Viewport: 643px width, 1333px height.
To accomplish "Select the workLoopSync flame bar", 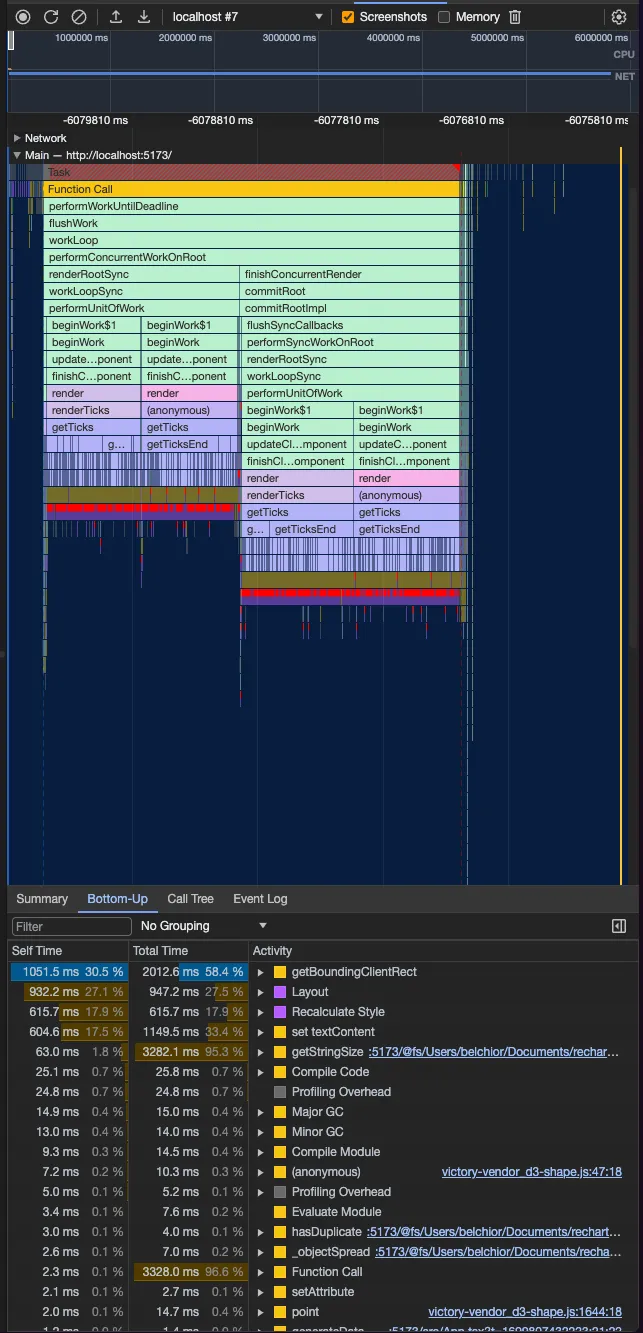I will [350, 376].
